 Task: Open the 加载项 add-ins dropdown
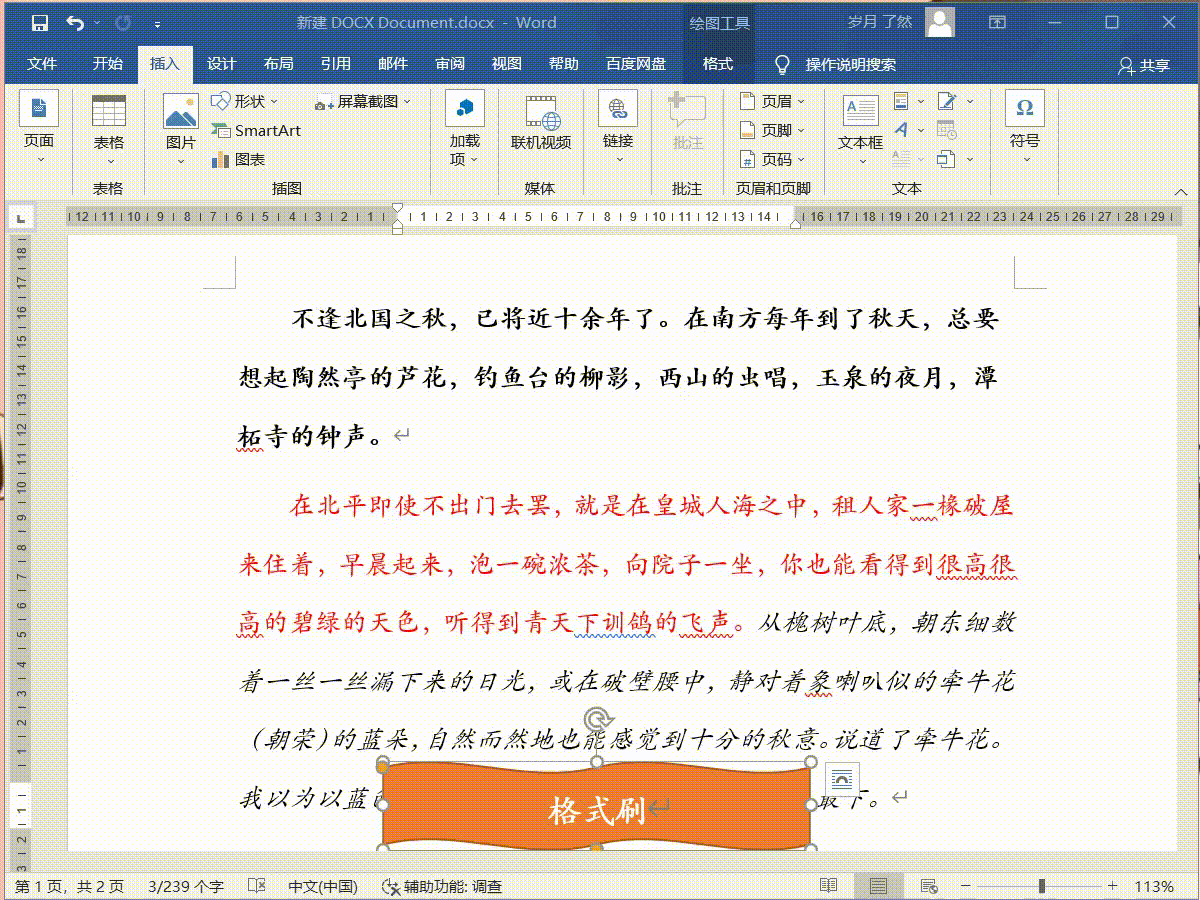(x=465, y=130)
